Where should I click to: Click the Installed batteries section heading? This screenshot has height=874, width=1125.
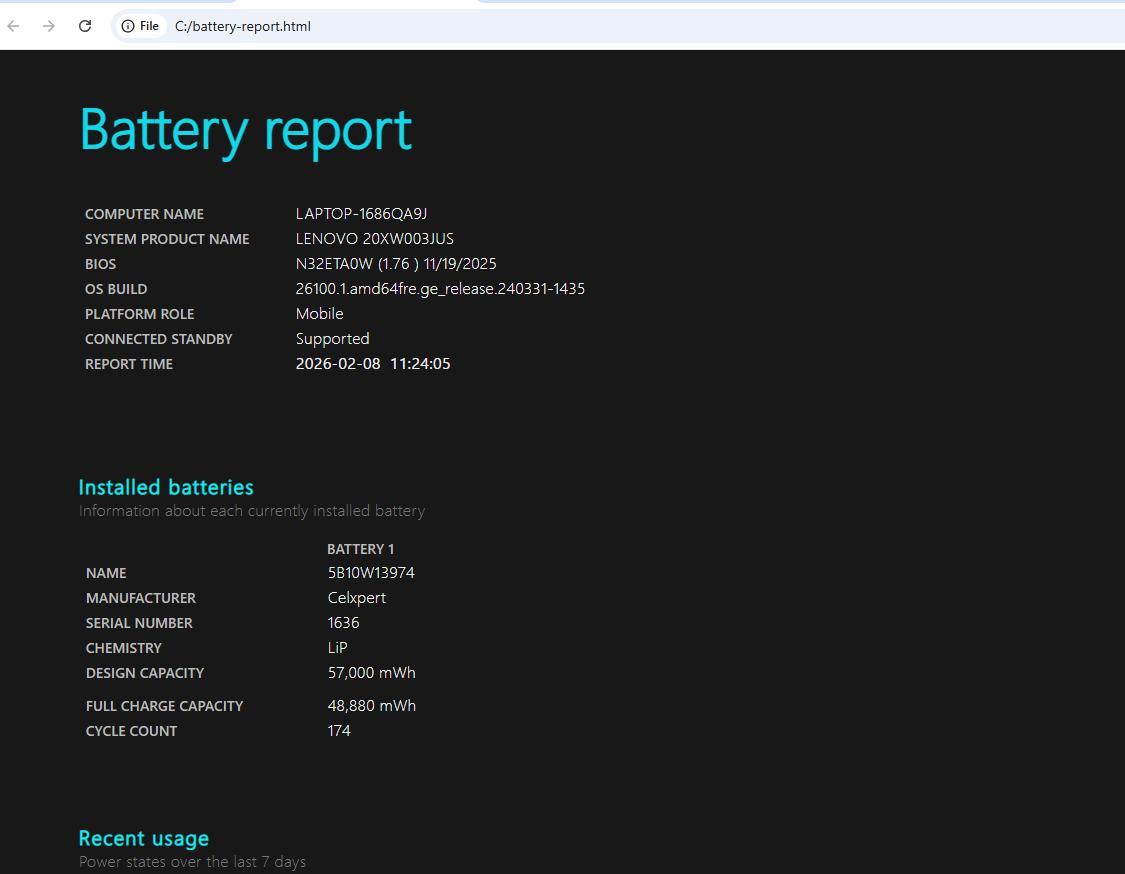pos(166,487)
